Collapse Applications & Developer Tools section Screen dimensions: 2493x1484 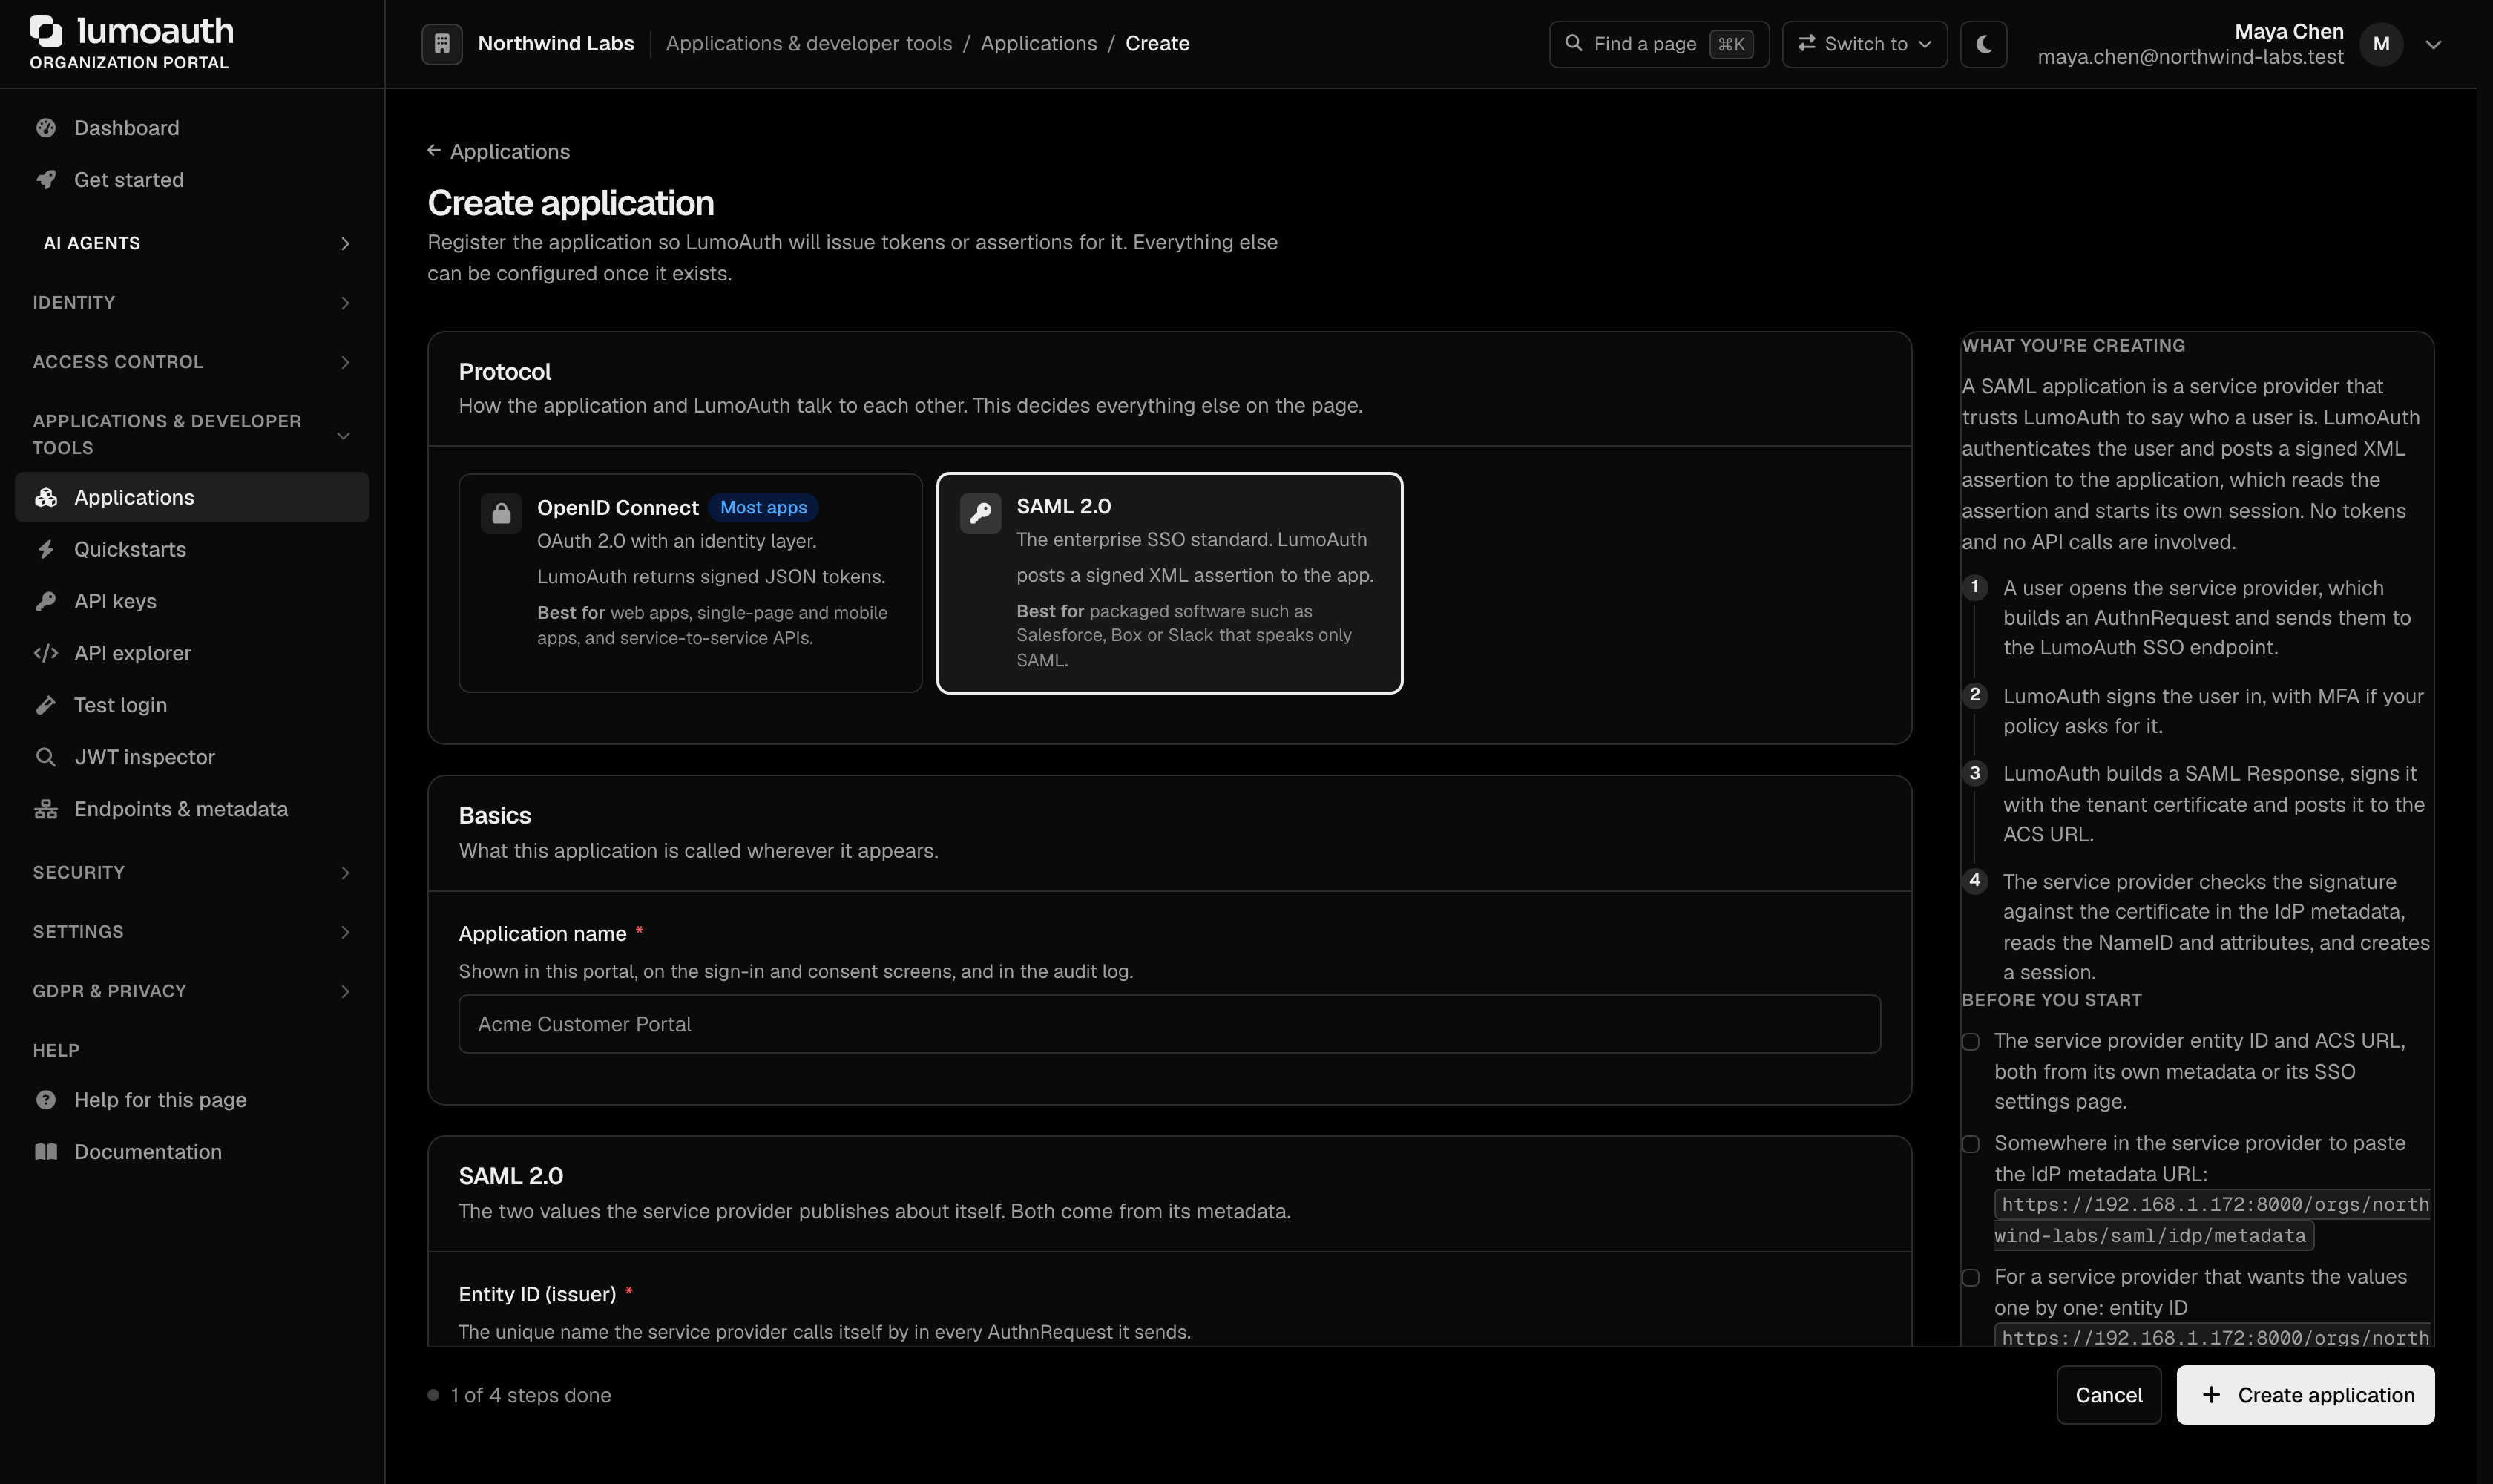tap(192, 435)
